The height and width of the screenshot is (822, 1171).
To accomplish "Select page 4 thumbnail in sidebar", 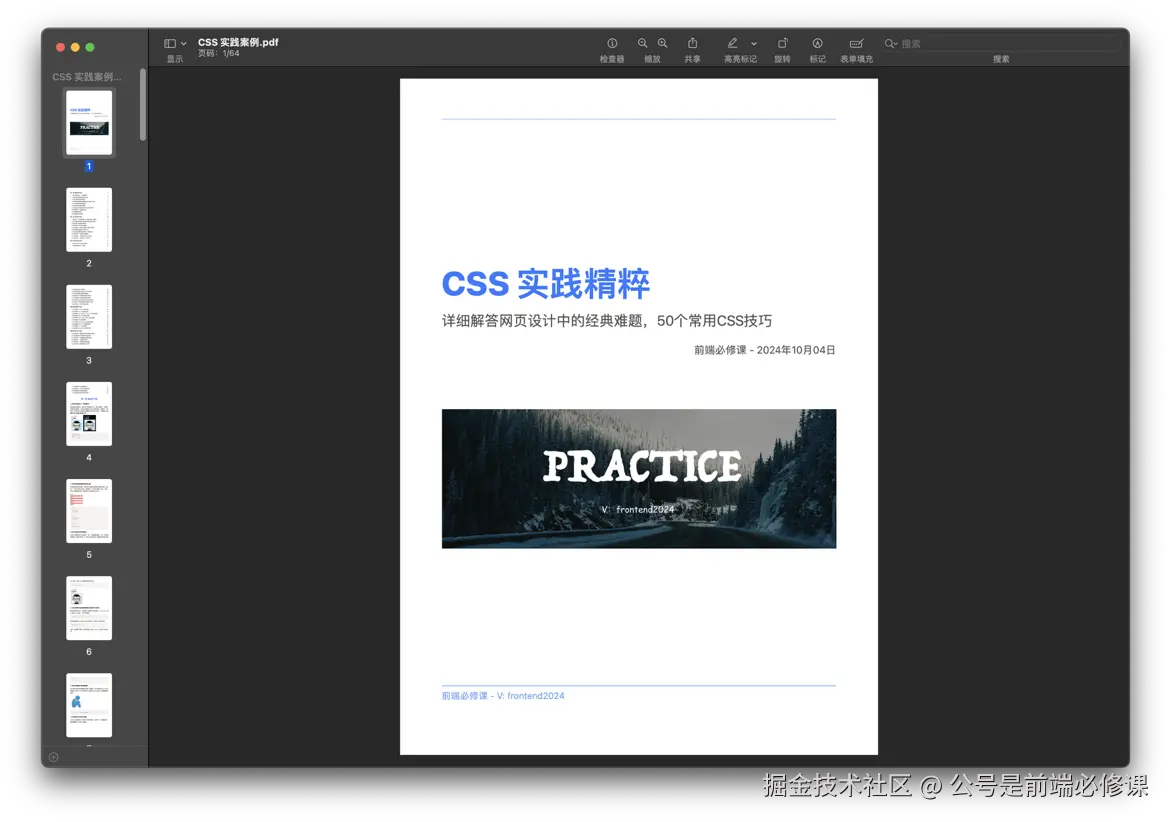I will pos(88,413).
